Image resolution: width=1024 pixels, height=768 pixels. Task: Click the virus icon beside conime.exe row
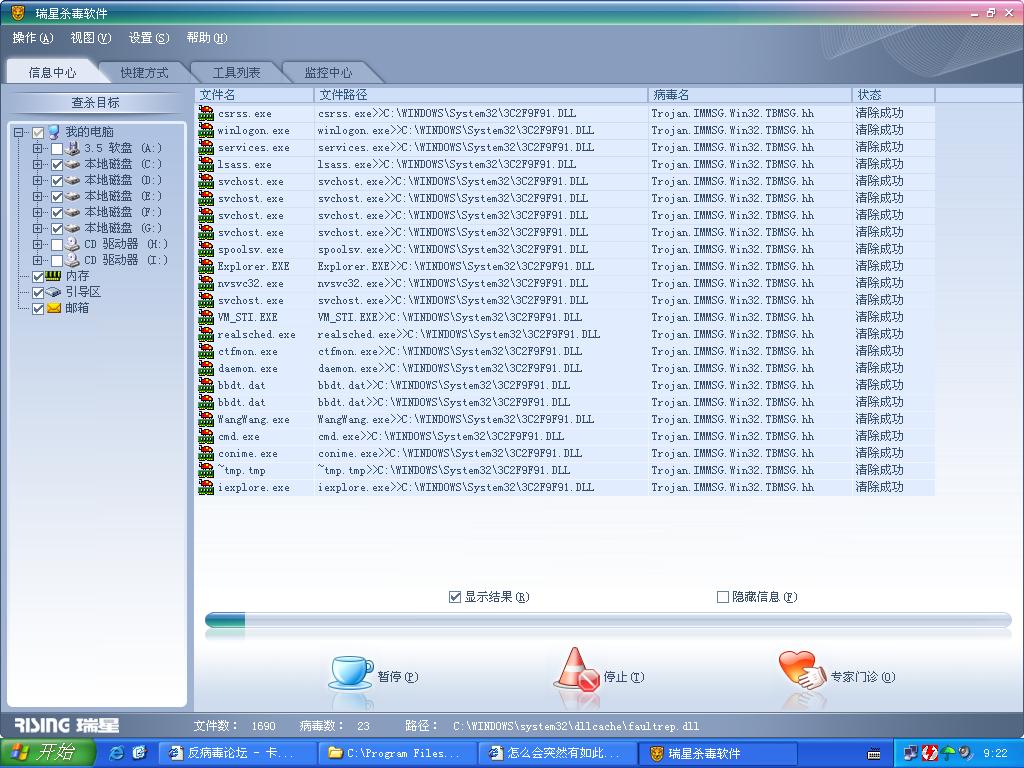click(x=206, y=453)
